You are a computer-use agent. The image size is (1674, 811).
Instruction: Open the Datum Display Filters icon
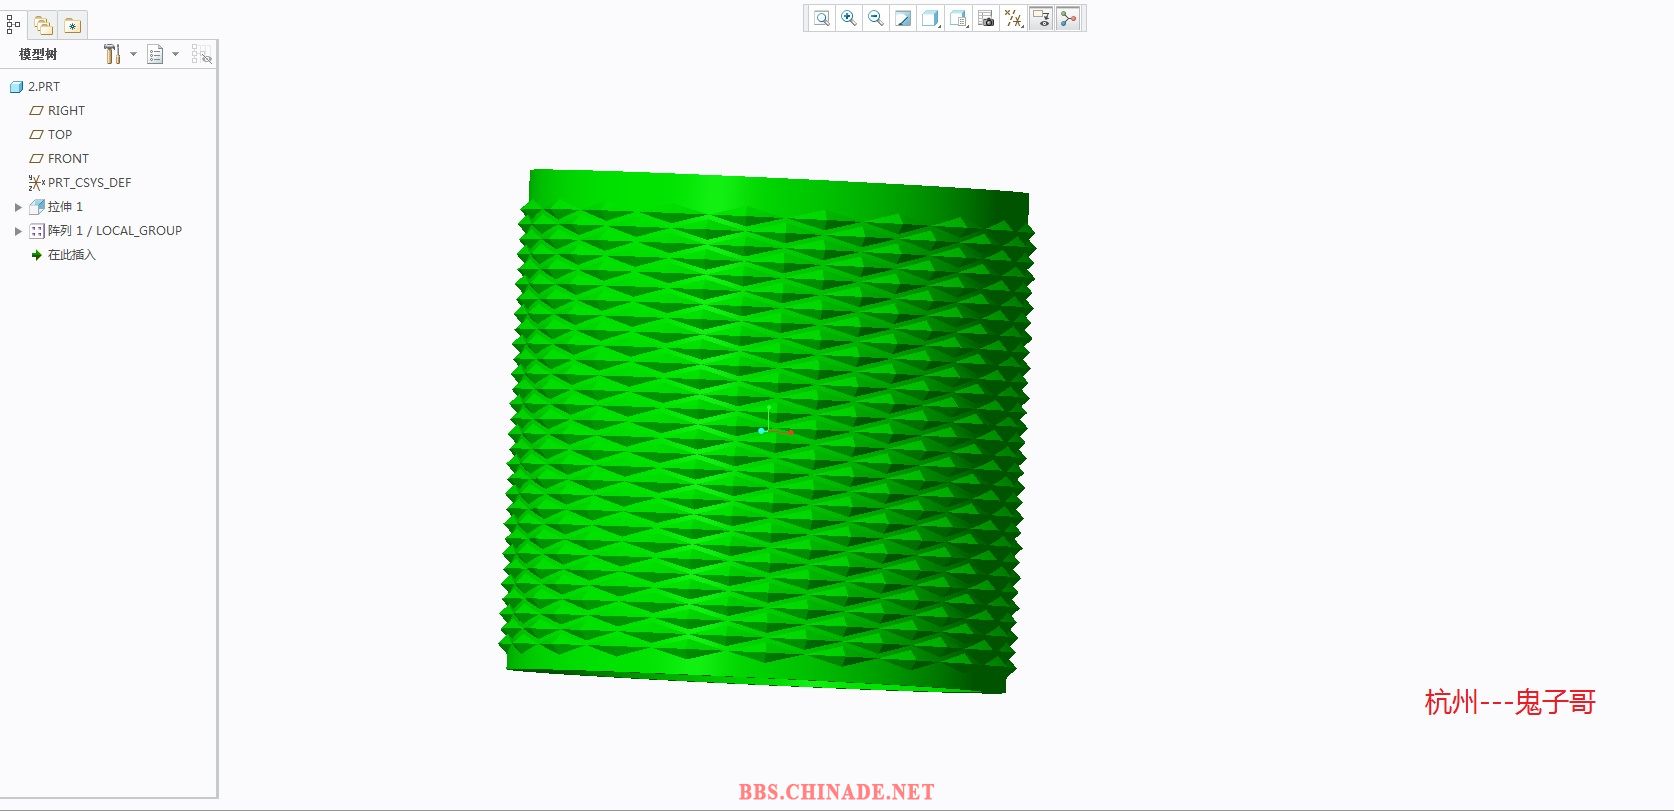[1013, 18]
